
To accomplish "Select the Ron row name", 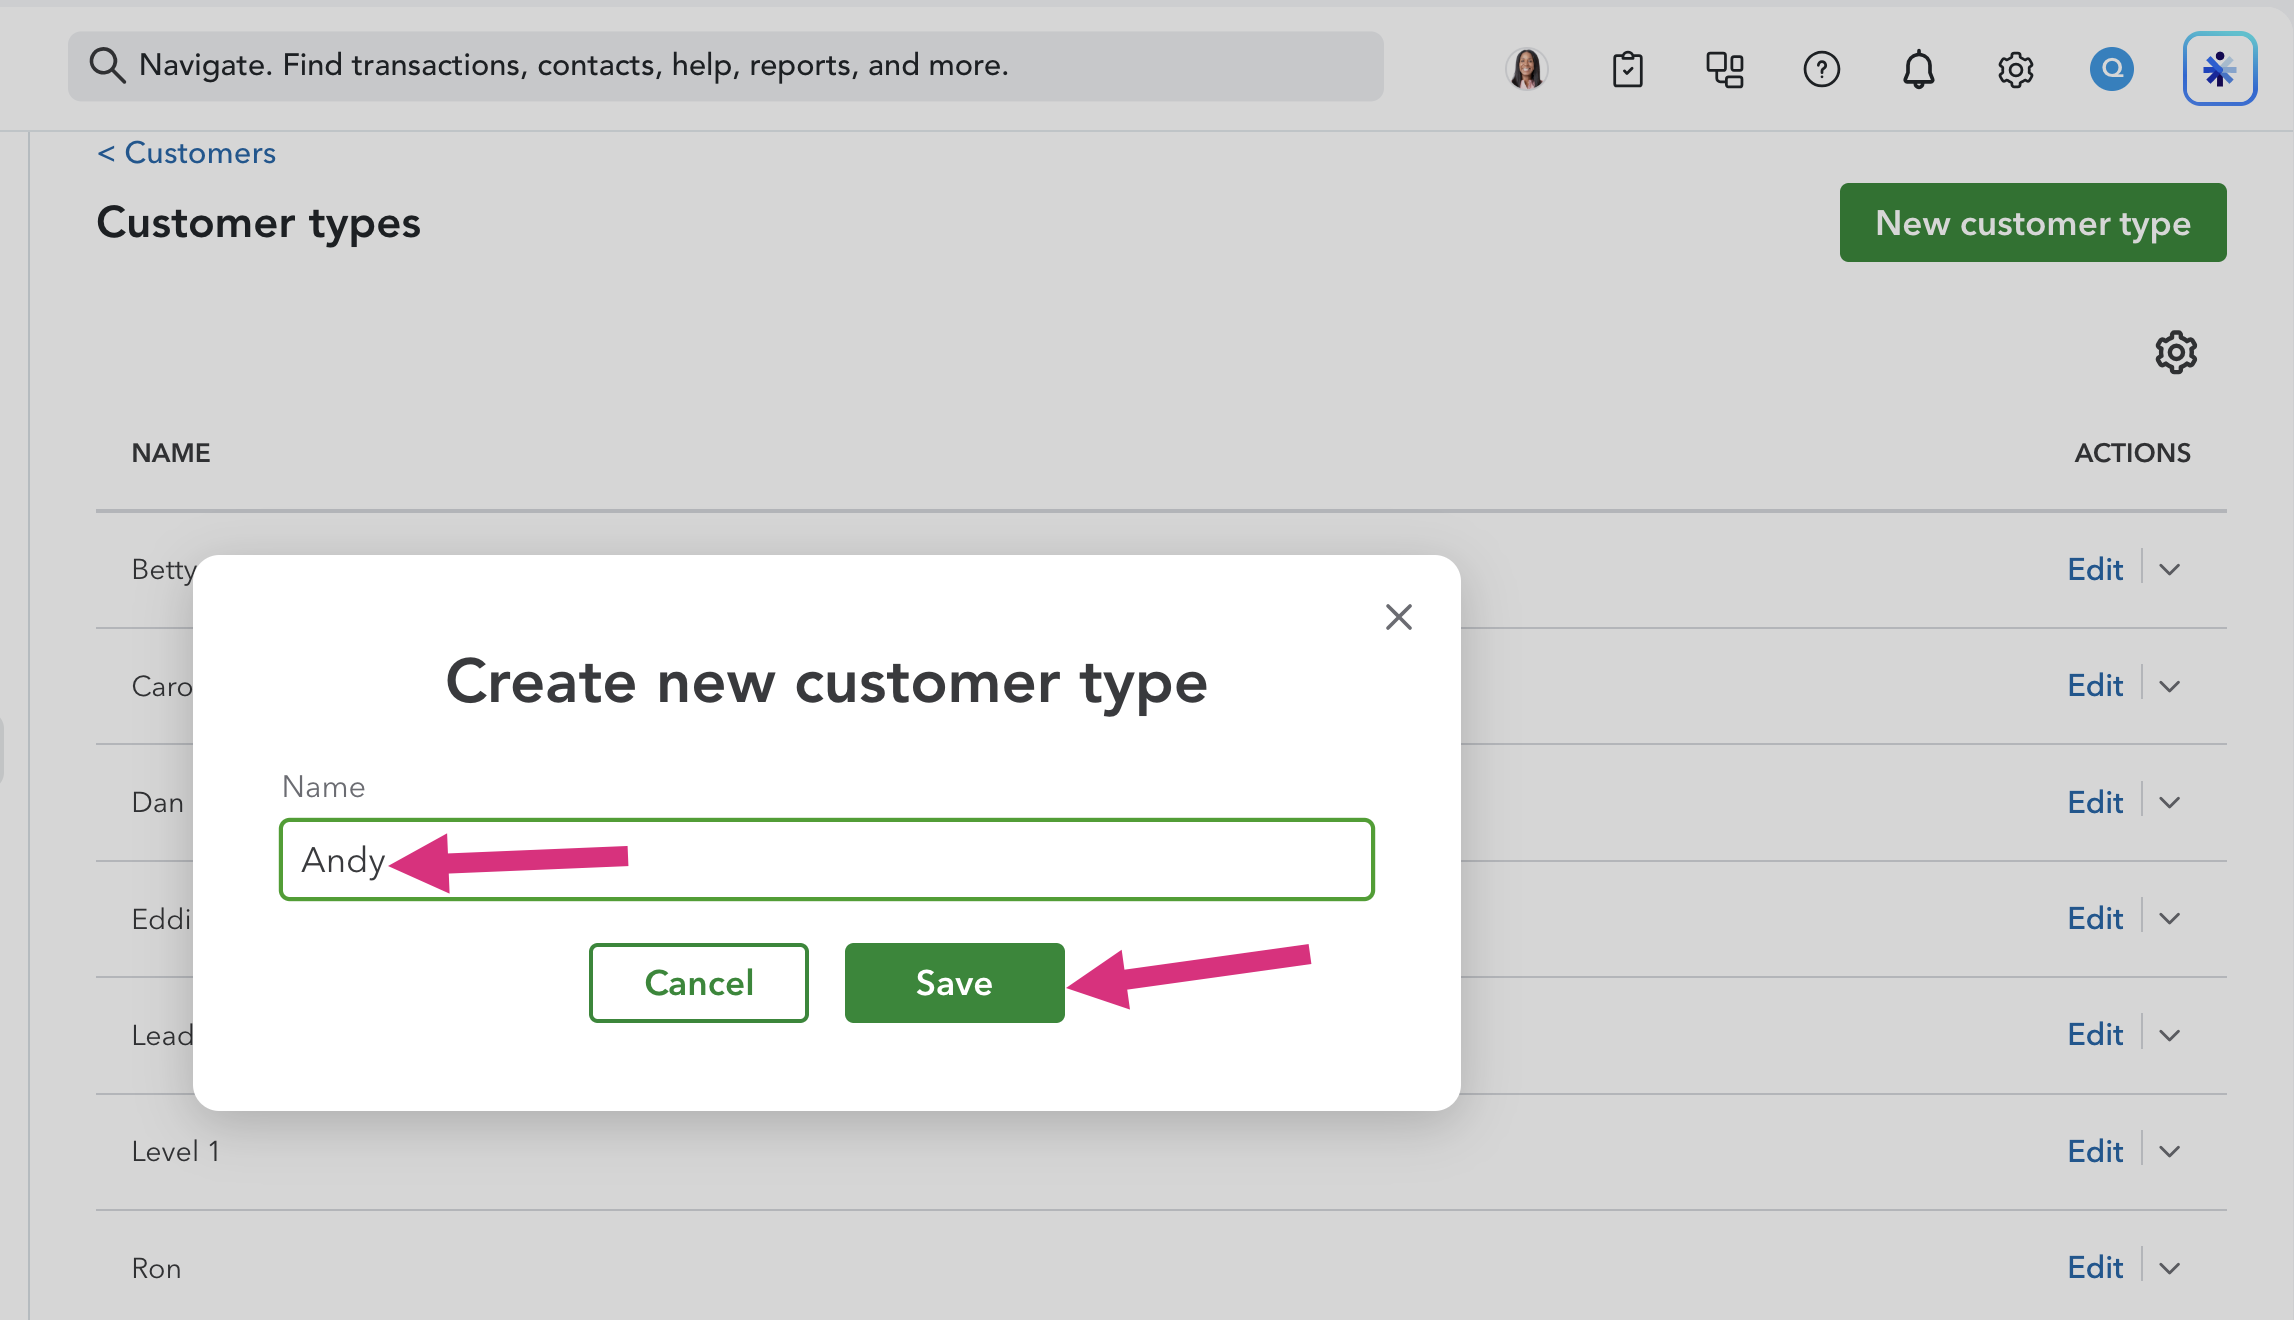I will click(156, 1268).
